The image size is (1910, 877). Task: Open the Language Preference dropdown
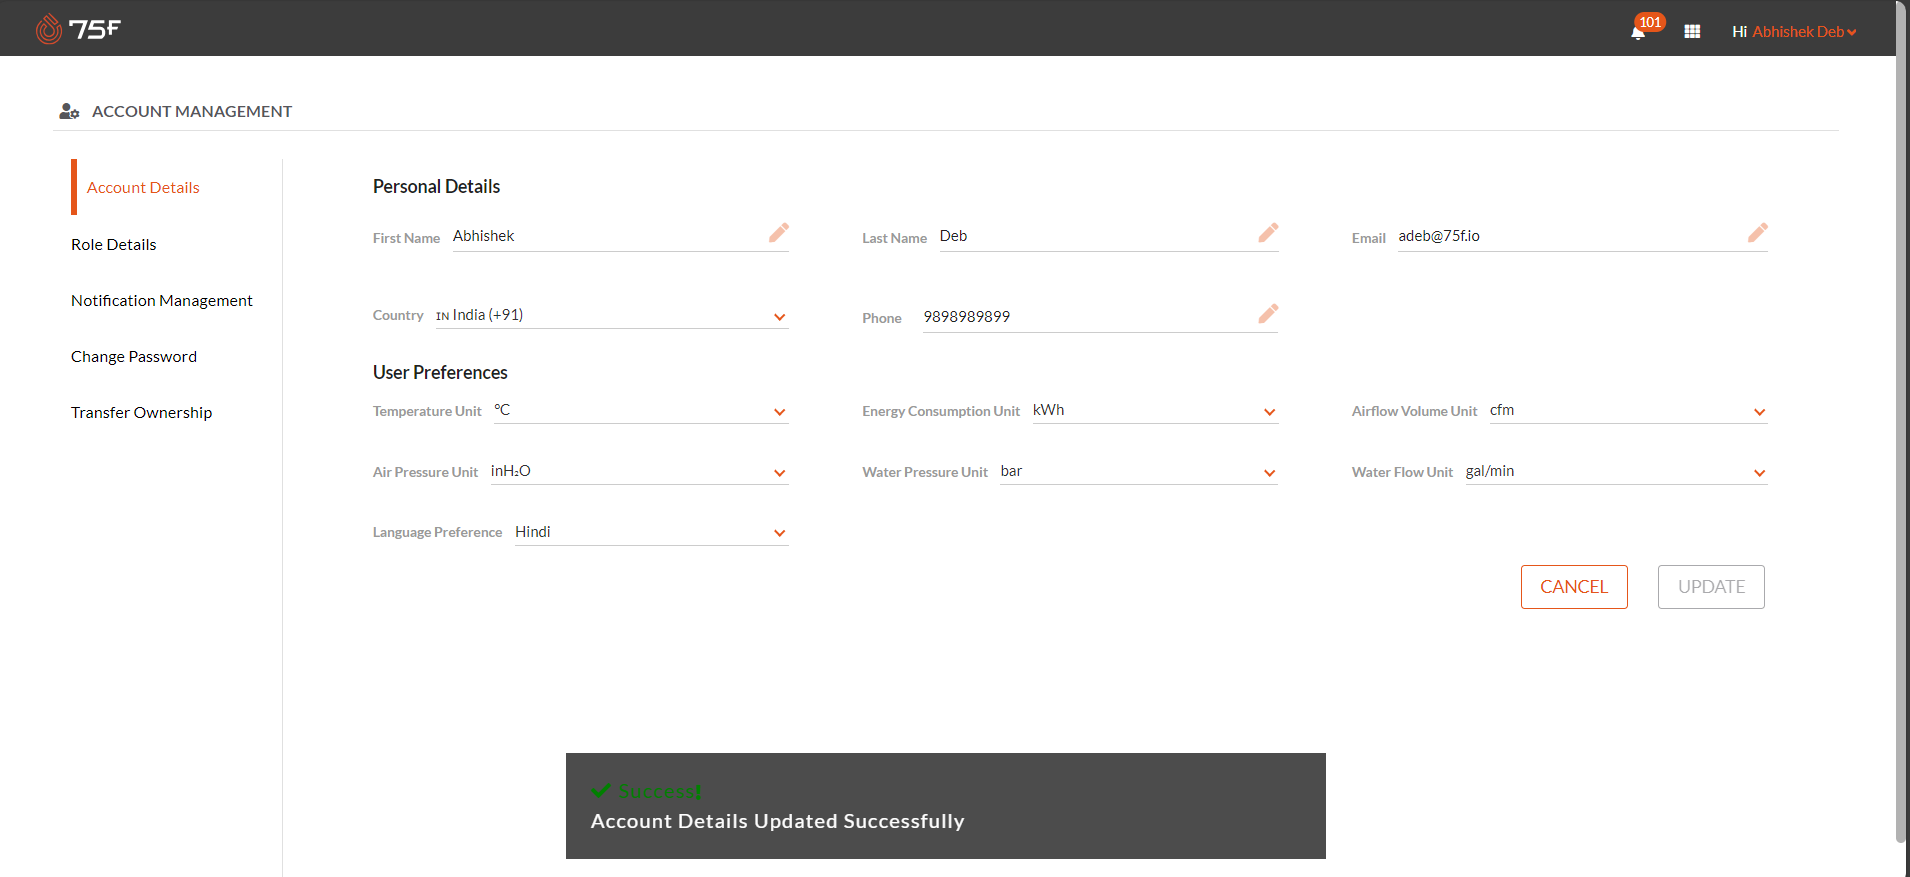pos(651,533)
